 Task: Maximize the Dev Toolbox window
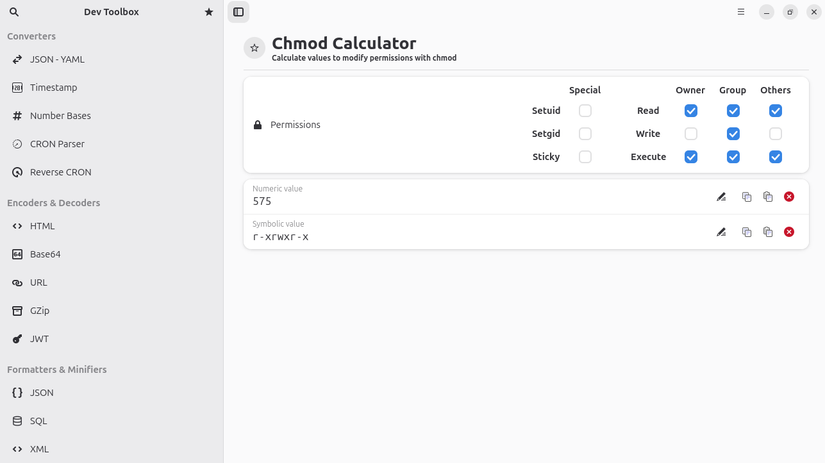point(790,12)
